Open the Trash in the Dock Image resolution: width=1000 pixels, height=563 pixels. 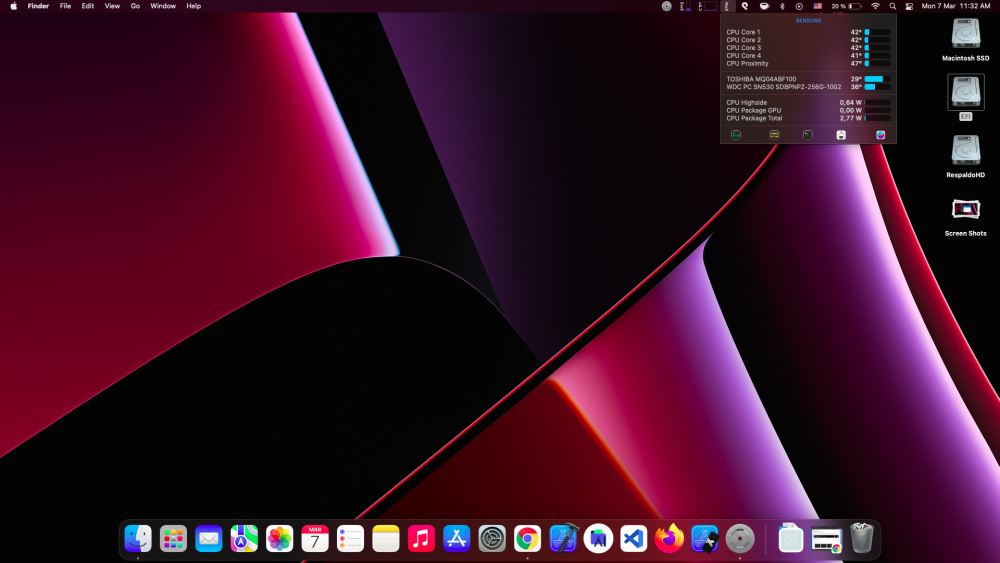click(x=862, y=538)
